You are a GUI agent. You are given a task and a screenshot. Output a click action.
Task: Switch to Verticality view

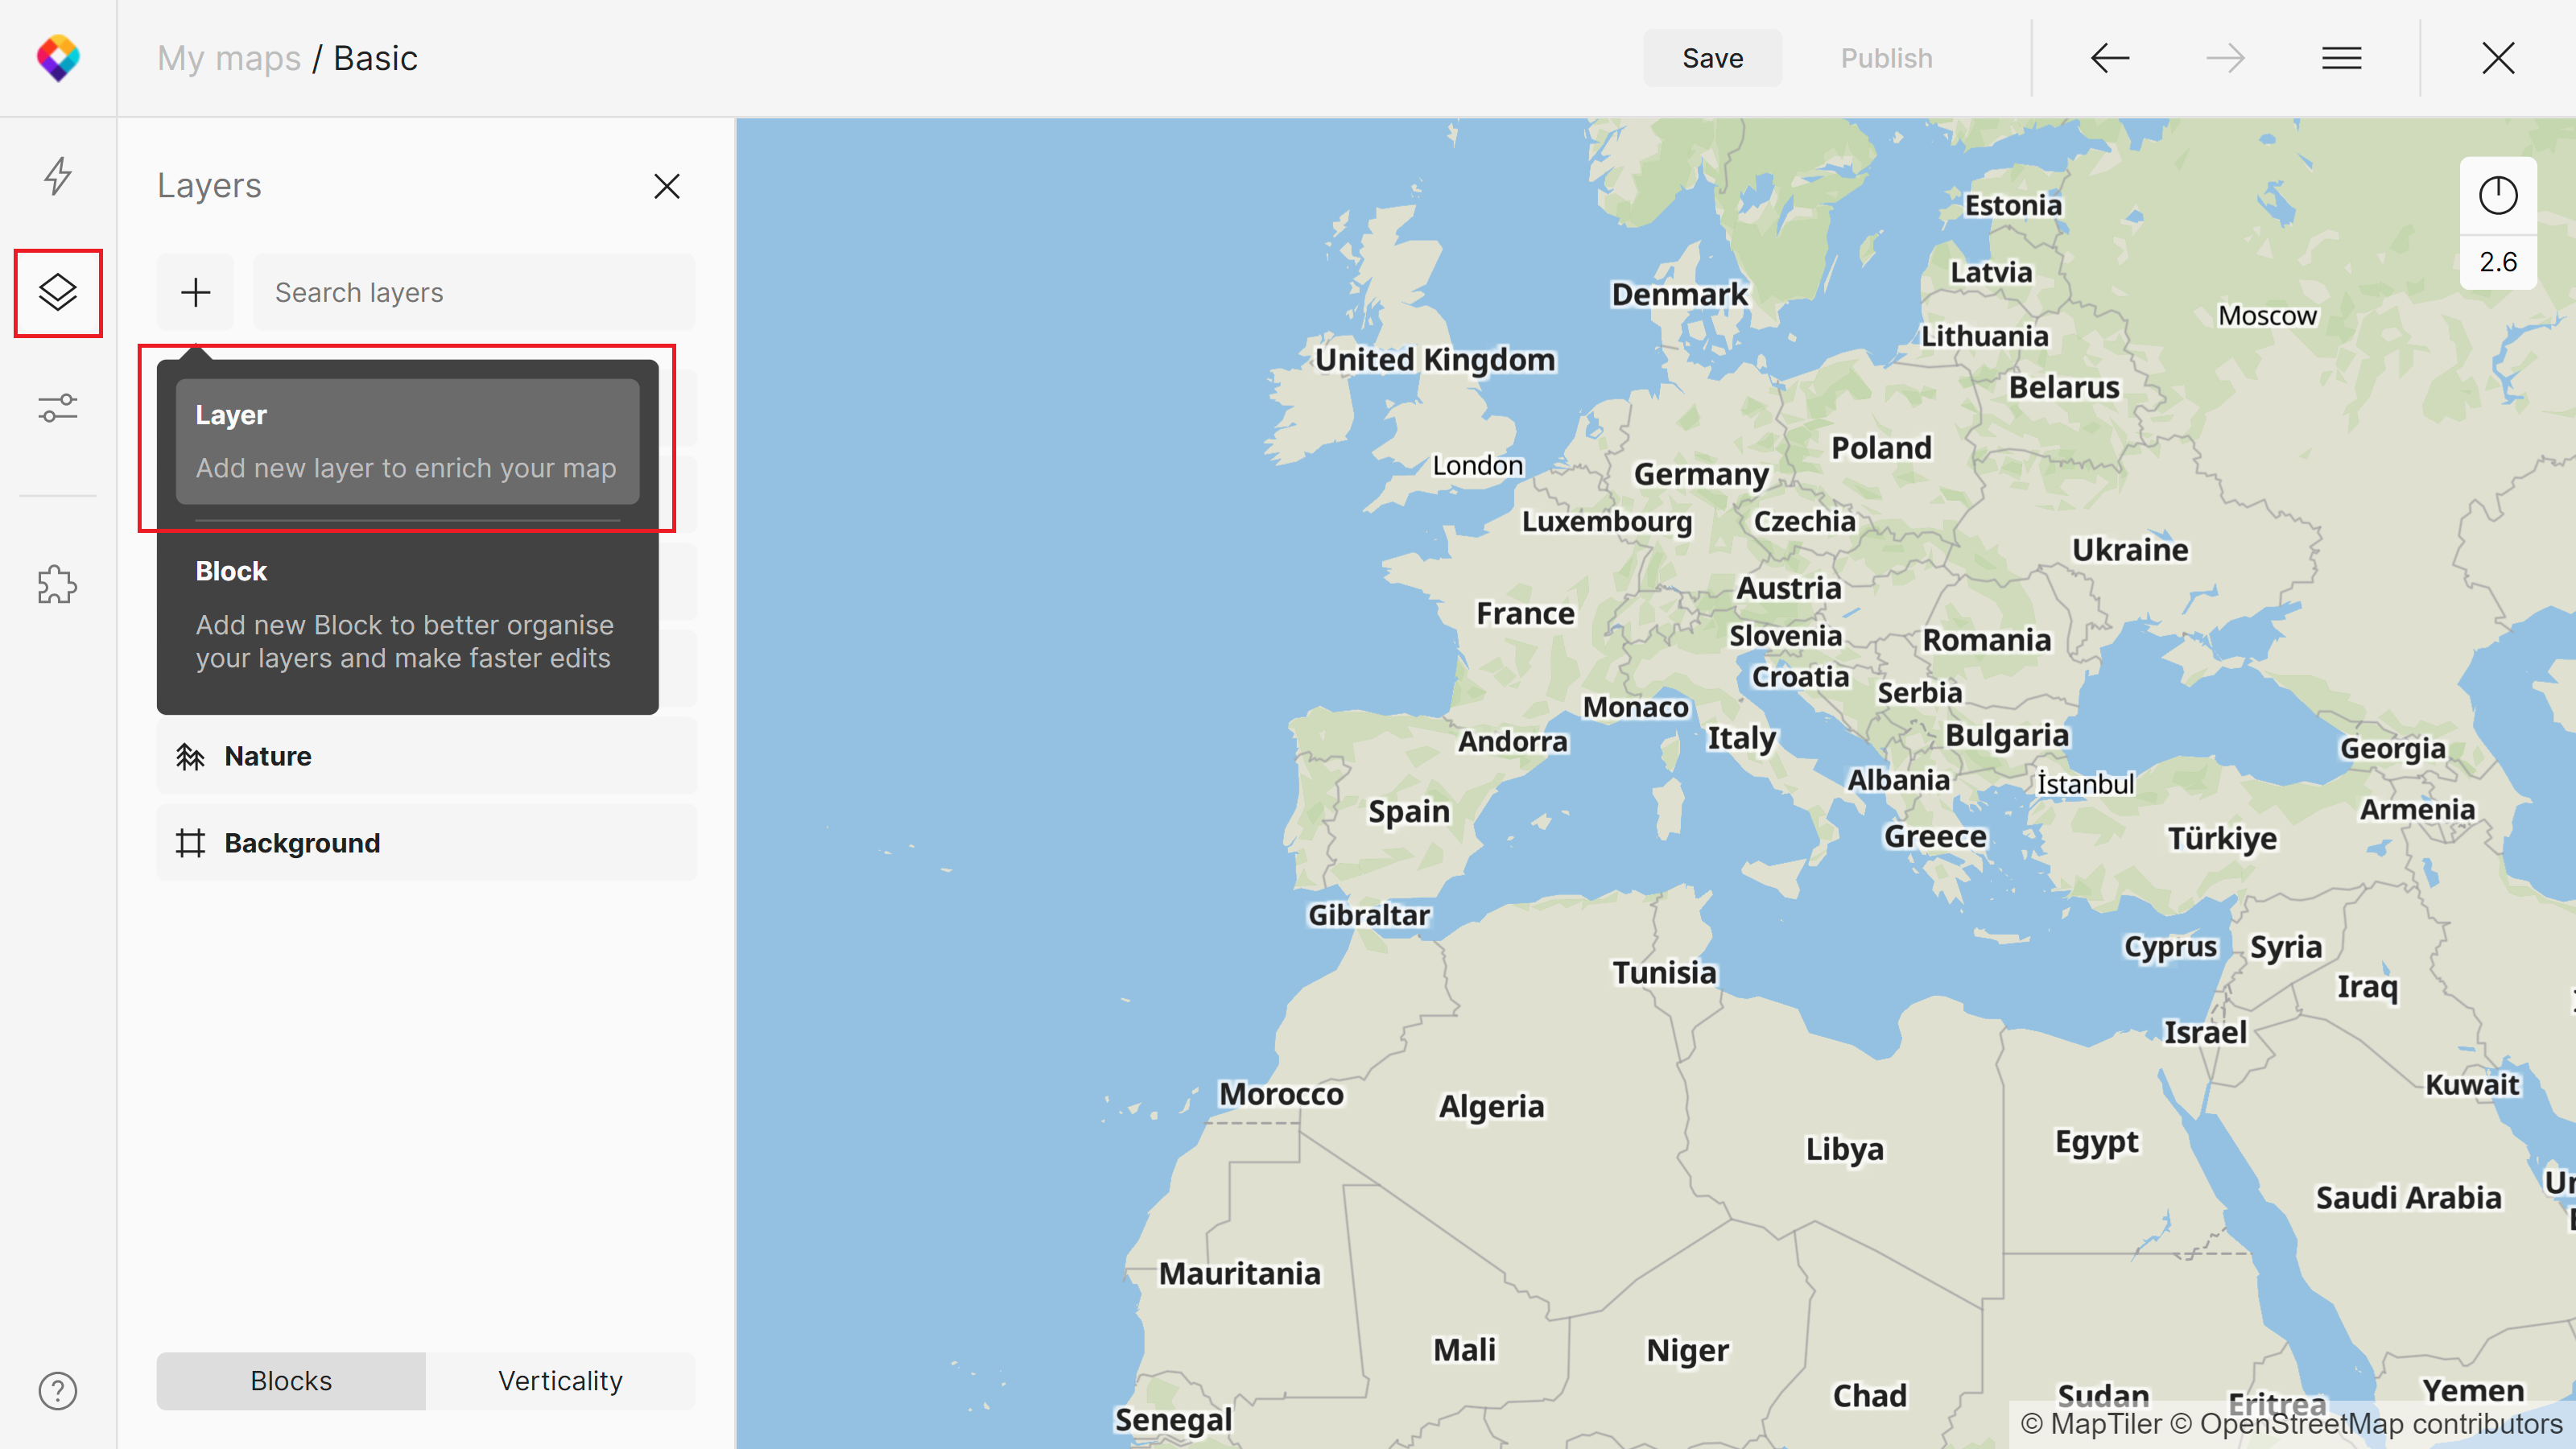[x=560, y=1380]
